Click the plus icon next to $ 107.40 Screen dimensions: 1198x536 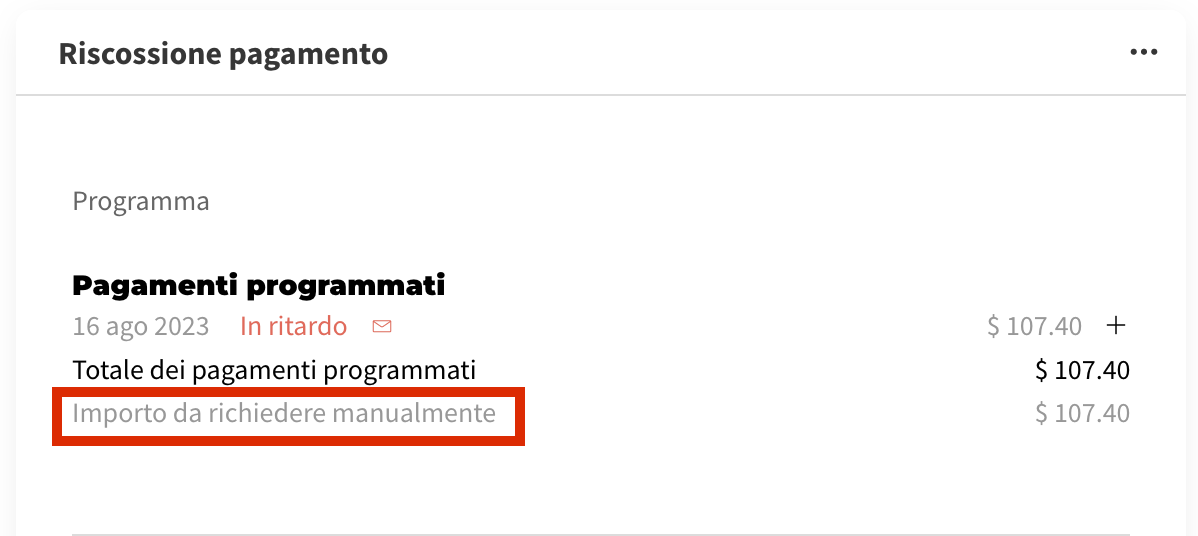pyautogui.click(x=1116, y=325)
